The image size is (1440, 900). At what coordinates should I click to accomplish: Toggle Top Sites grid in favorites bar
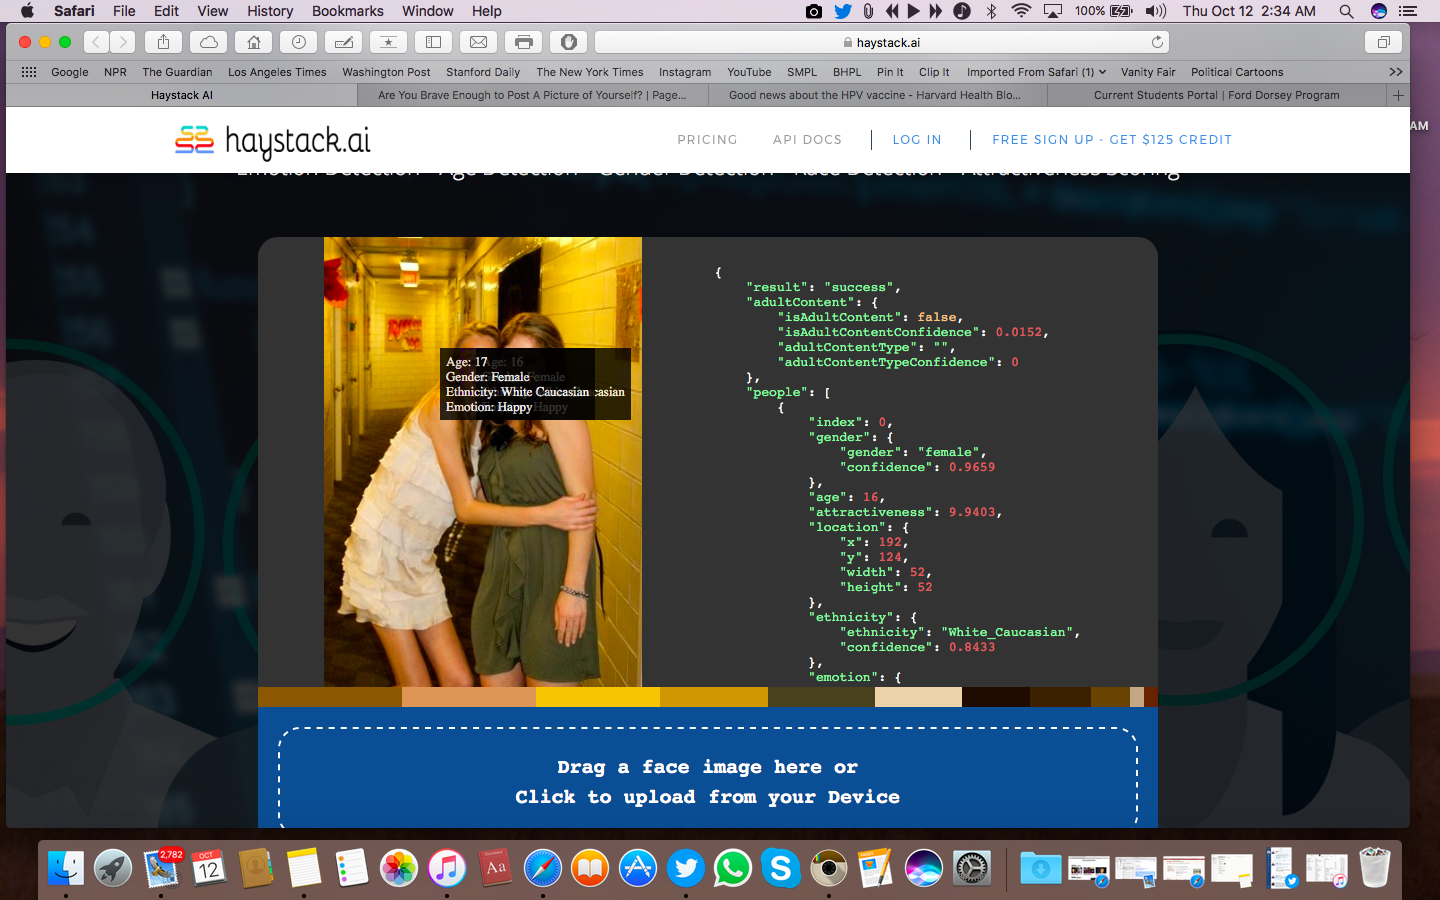click(x=29, y=72)
